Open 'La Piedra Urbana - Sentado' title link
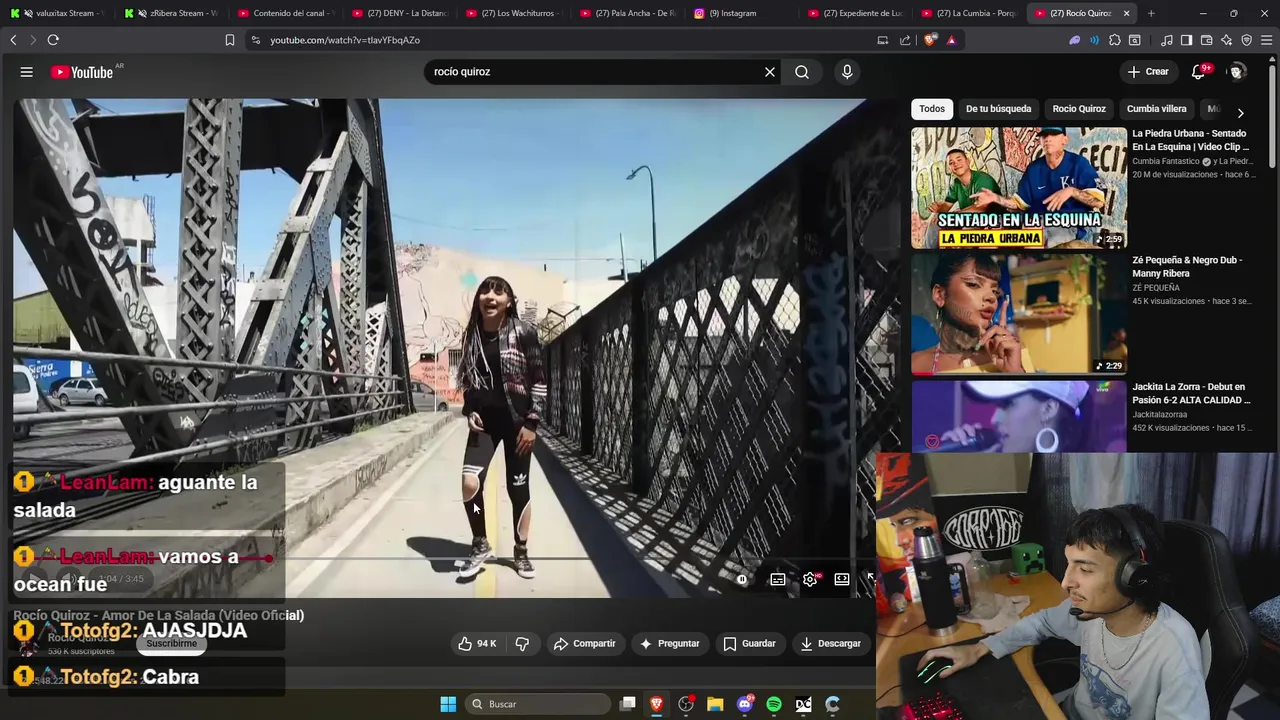 tap(1191, 140)
